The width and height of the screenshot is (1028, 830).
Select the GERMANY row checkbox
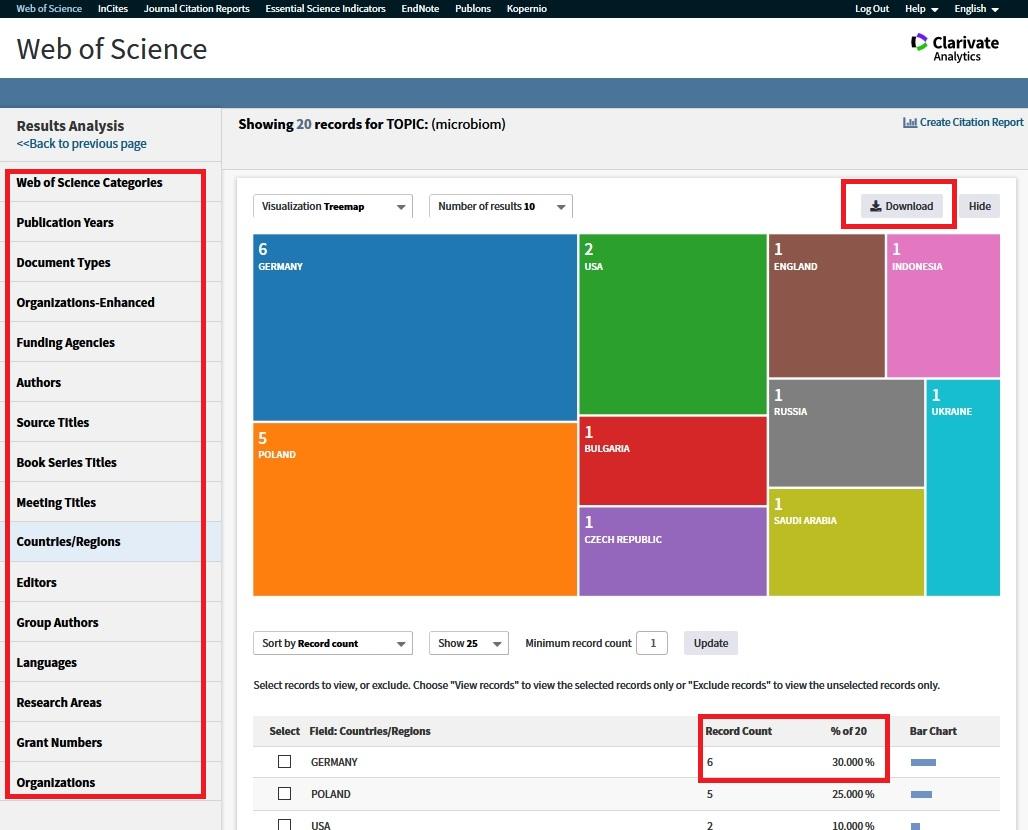[285, 762]
